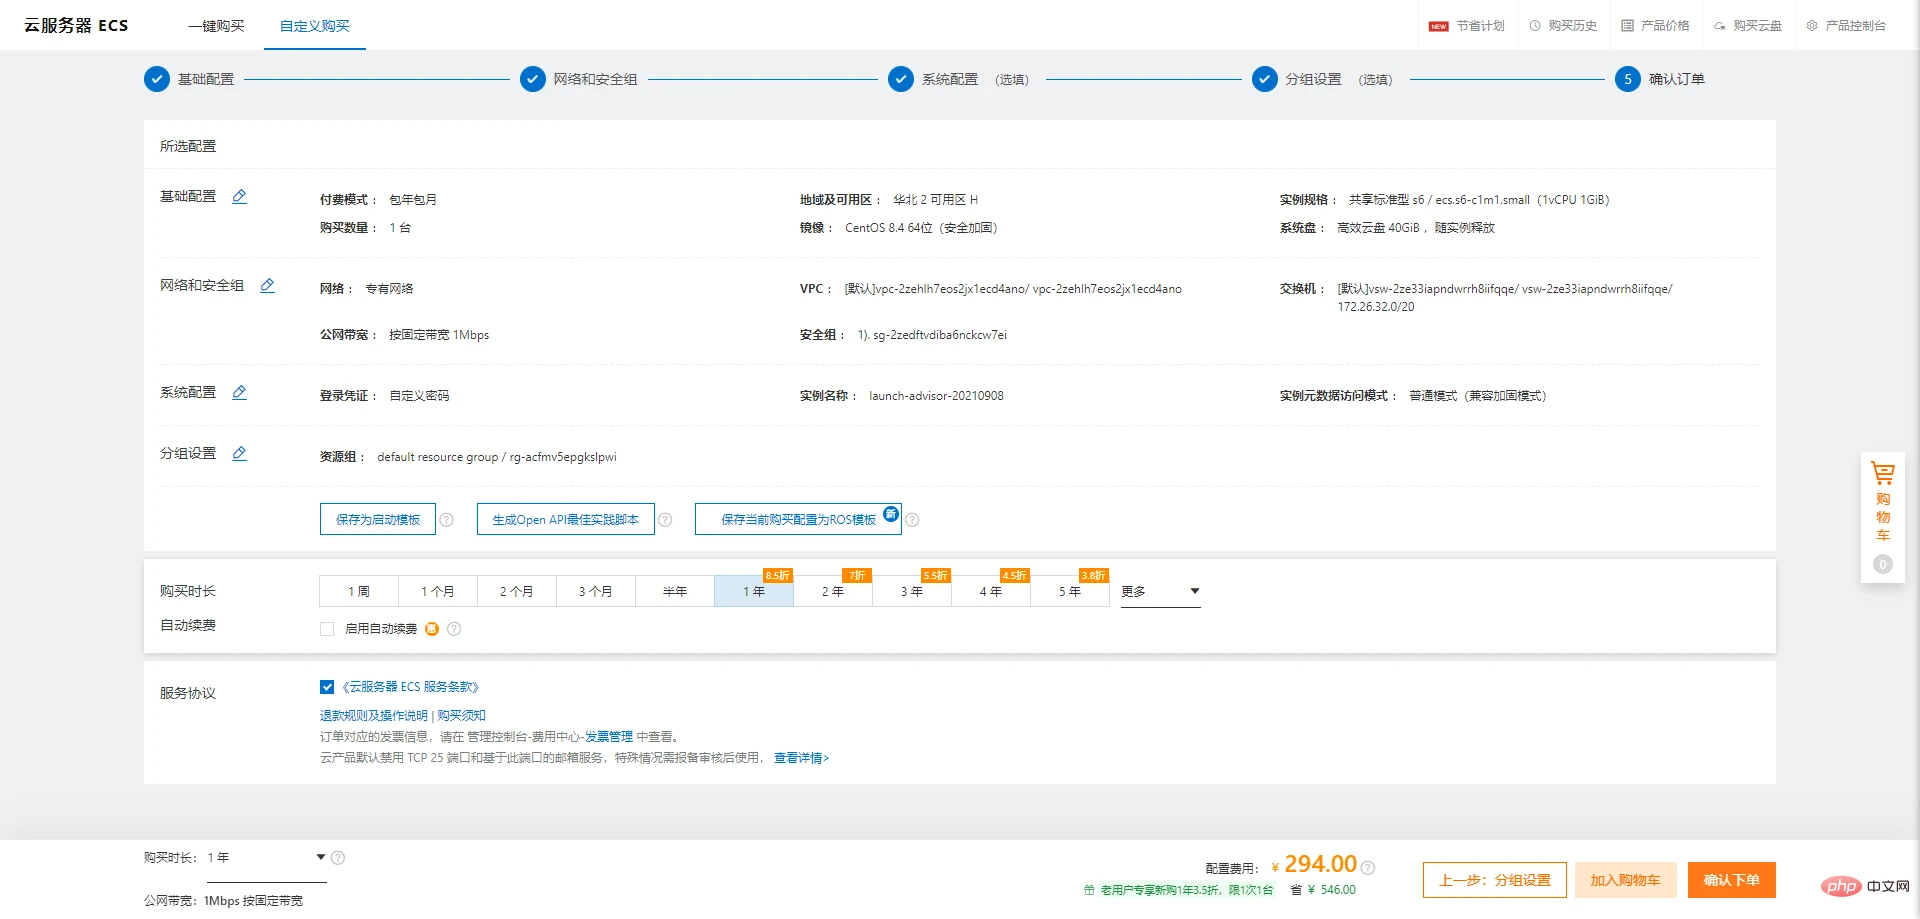Switch to the 一键购买 tab
The height and width of the screenshot is (919, 1920).
click(x=216, y=26)
